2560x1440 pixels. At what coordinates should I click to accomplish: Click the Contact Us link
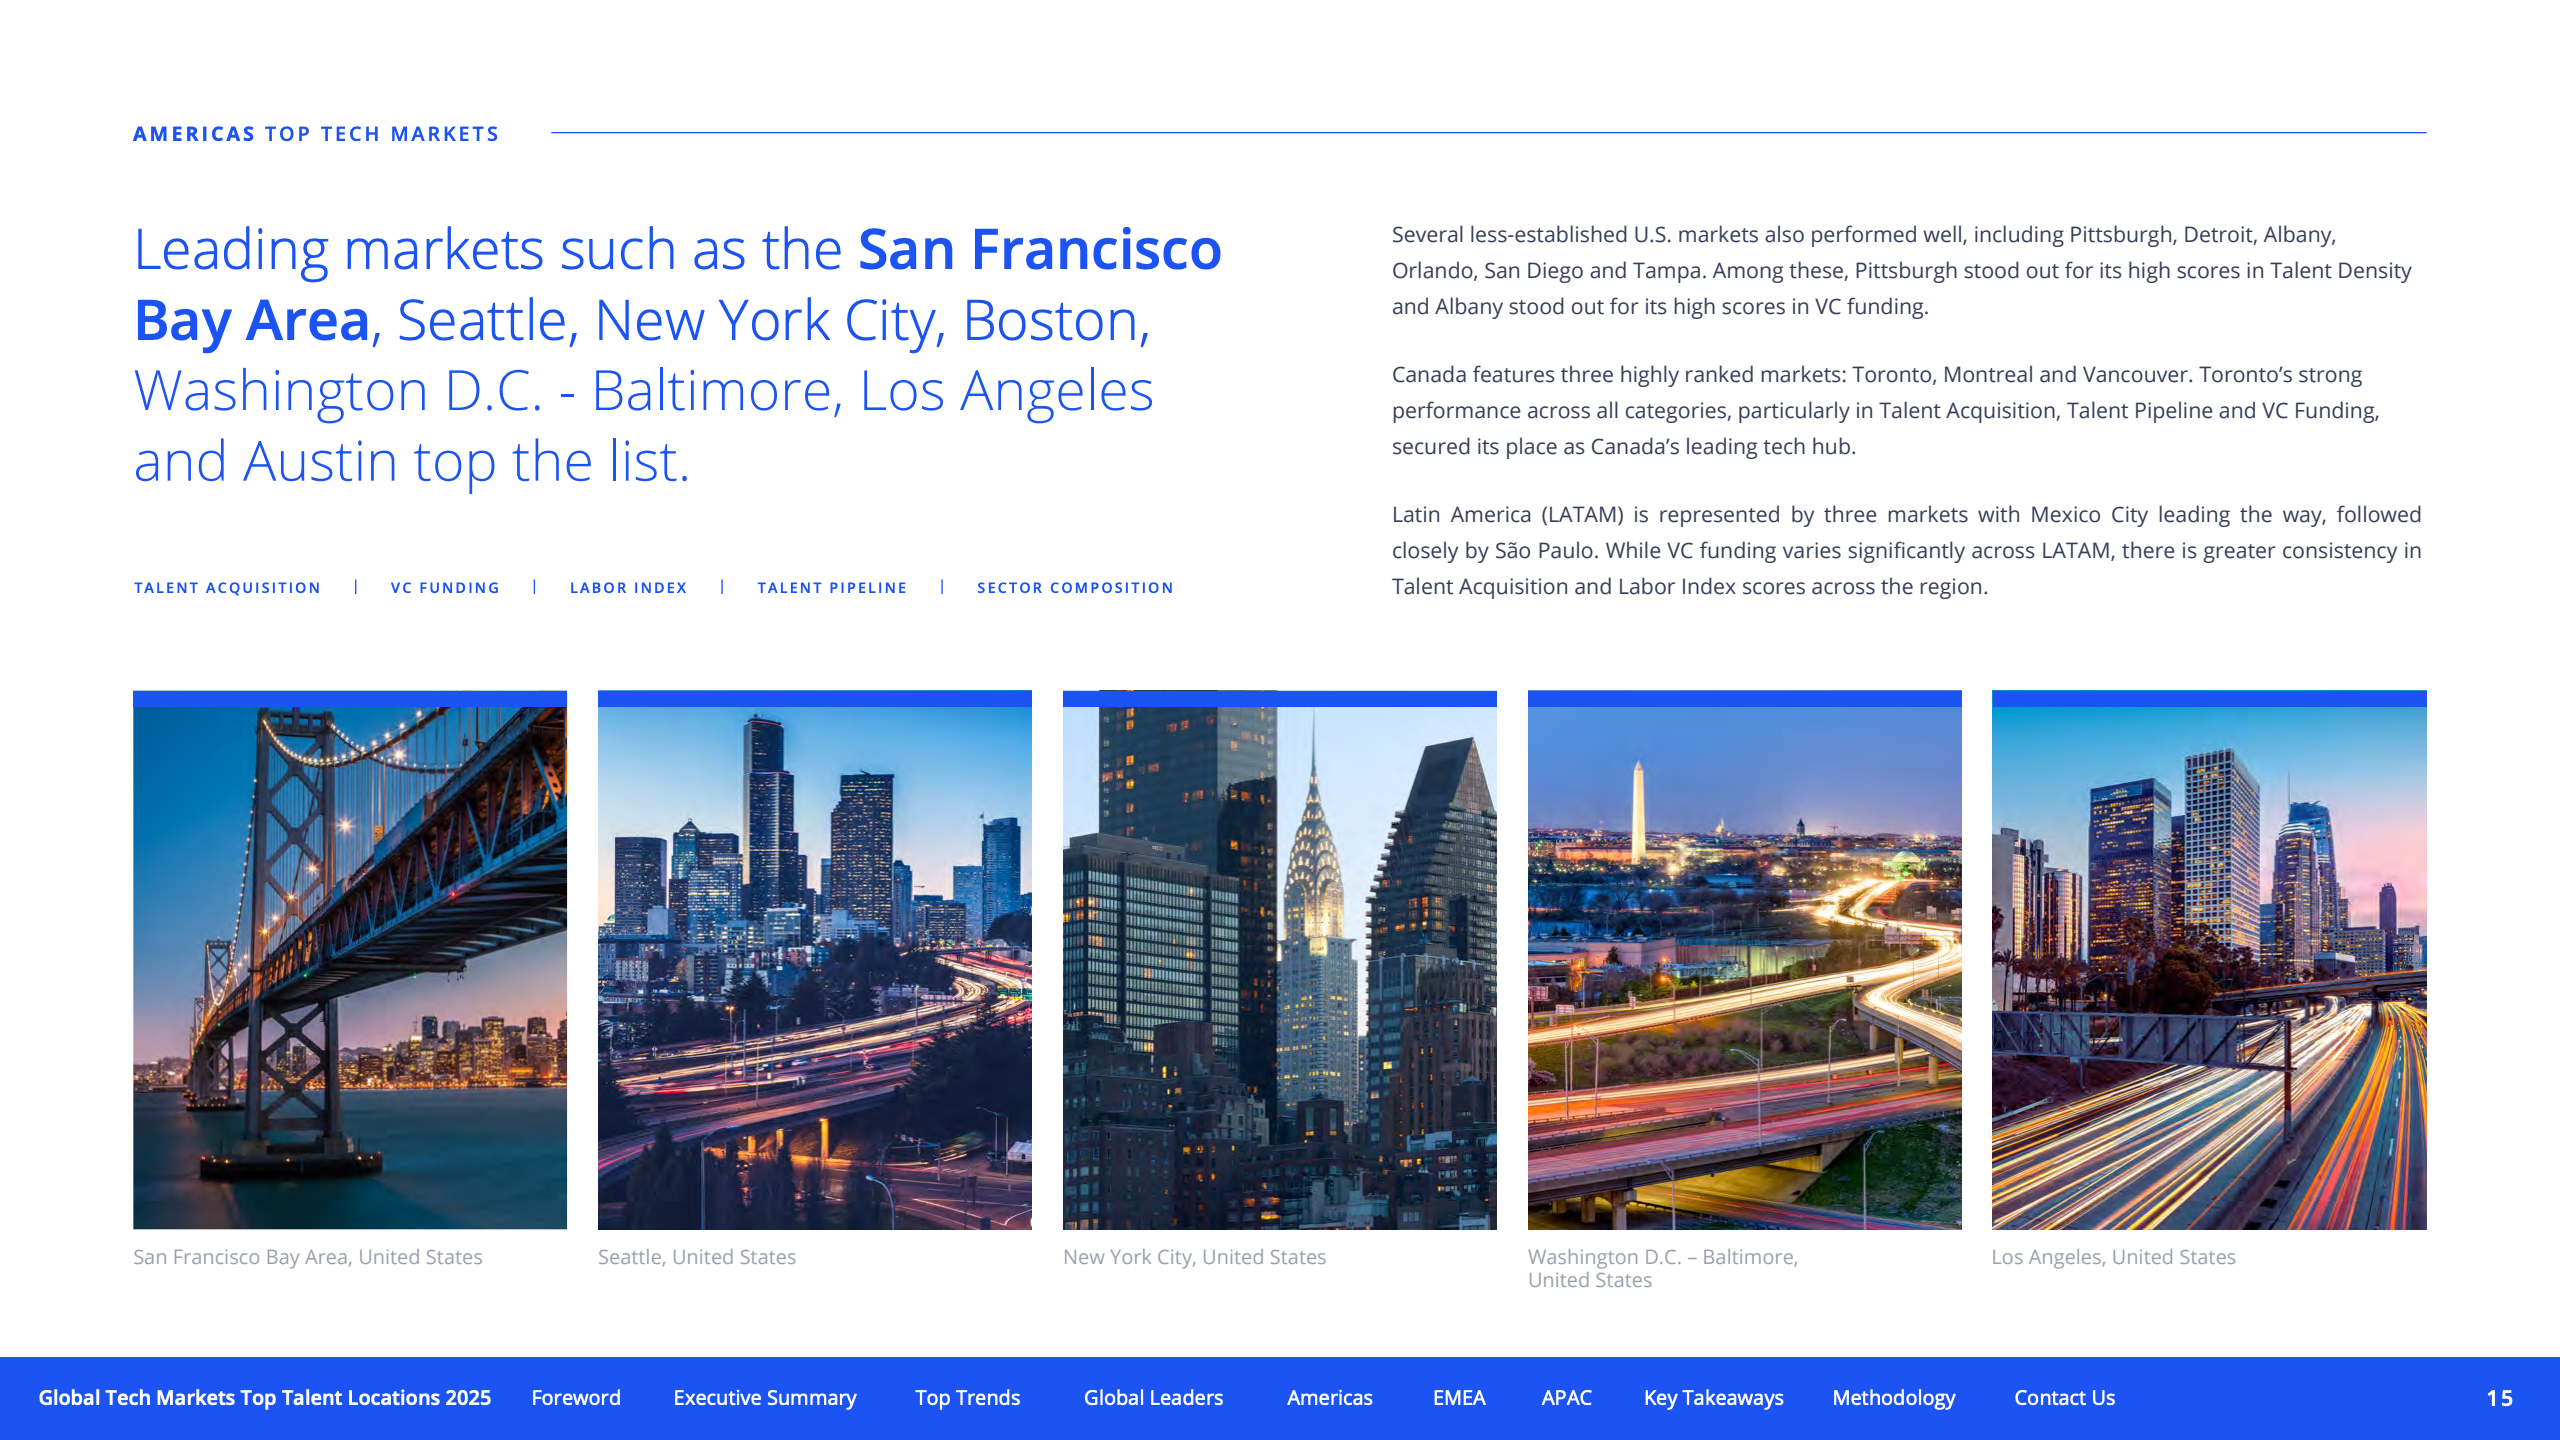(x=2064, y=1397)
